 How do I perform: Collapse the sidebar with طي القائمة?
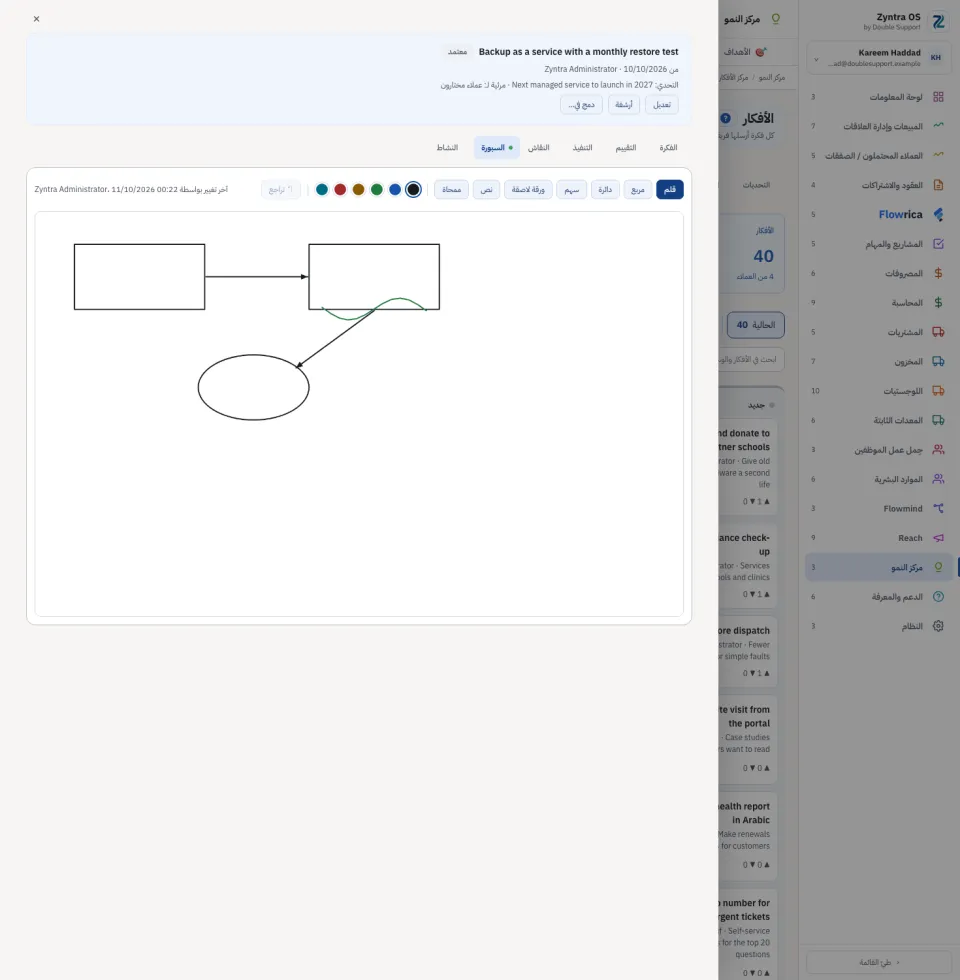click(x=879, y=962)
